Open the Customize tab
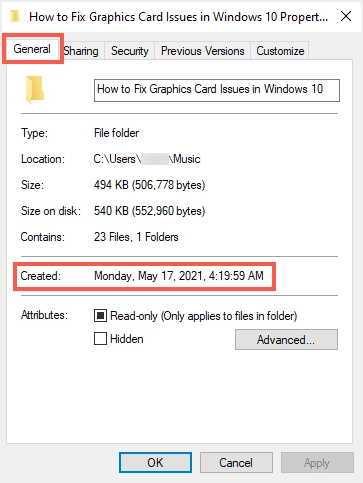Image resolution: width=363 pixels, height=483 pixels. [x=280, y=51]
